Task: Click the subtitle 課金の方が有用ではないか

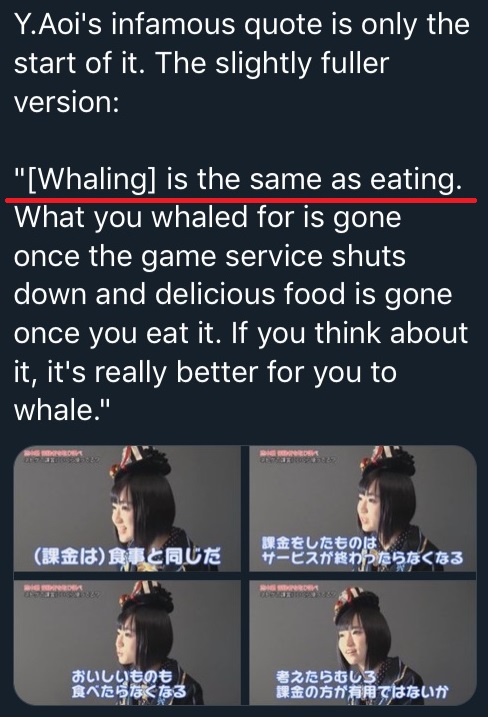Action: (x=361, y=691)
